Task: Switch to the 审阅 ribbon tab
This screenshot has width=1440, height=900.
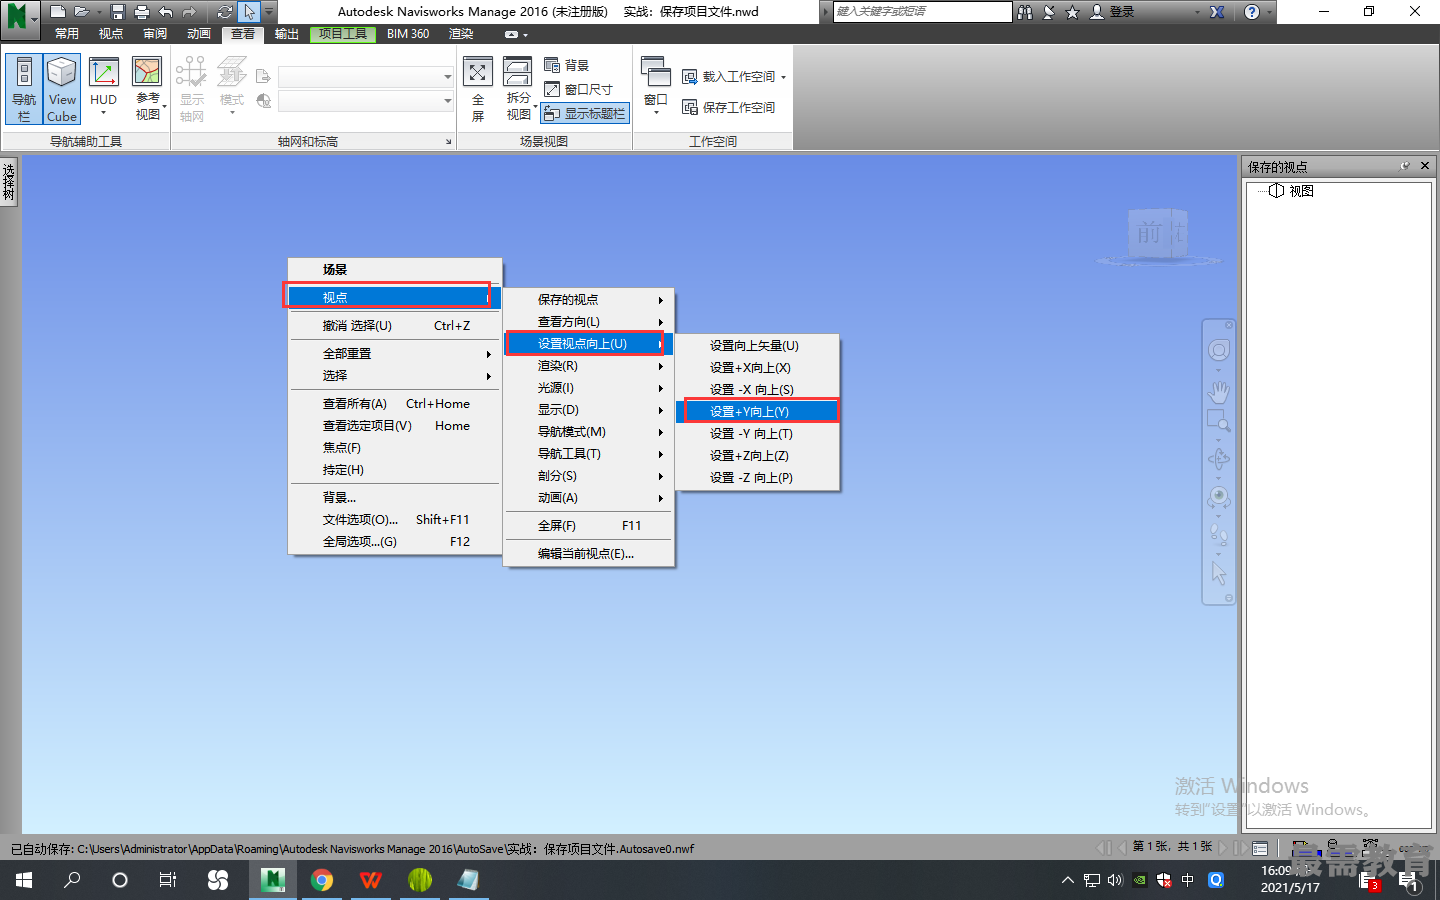Action: (155, 34)
